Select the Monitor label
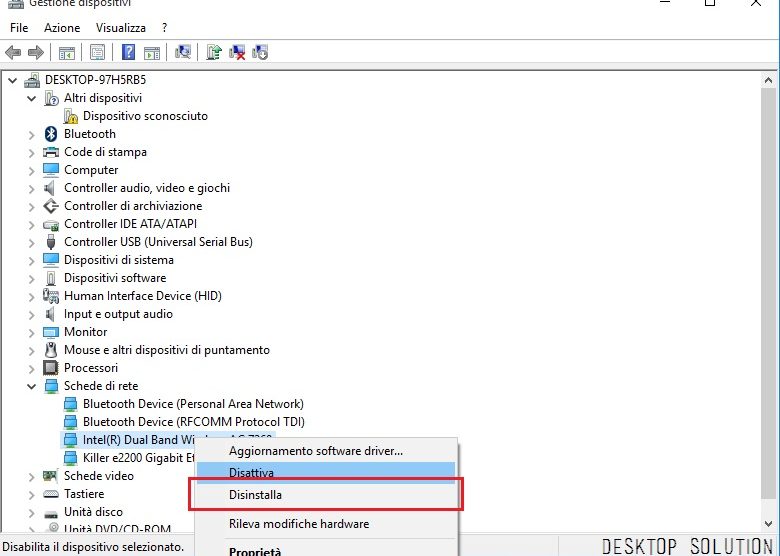Viewport: 780px width, 556px height. coord(86,332)
